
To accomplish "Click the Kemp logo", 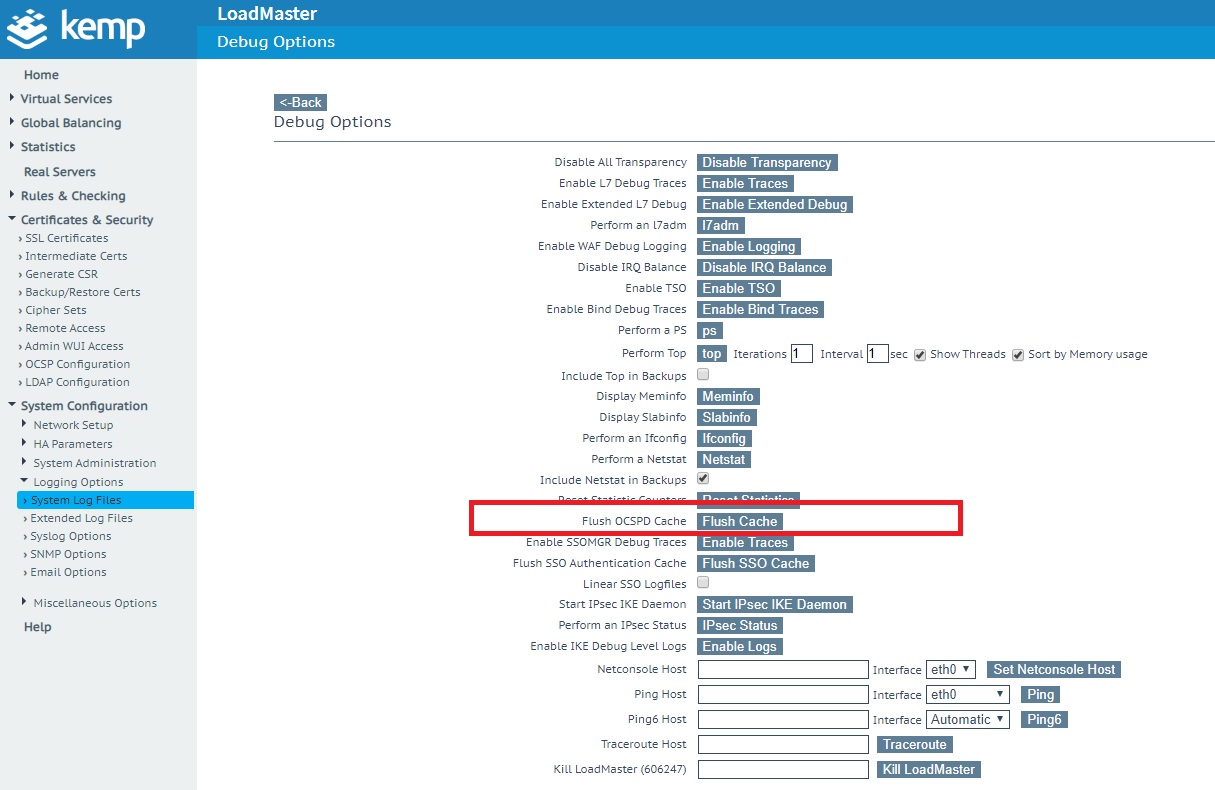I will point(76,29).
